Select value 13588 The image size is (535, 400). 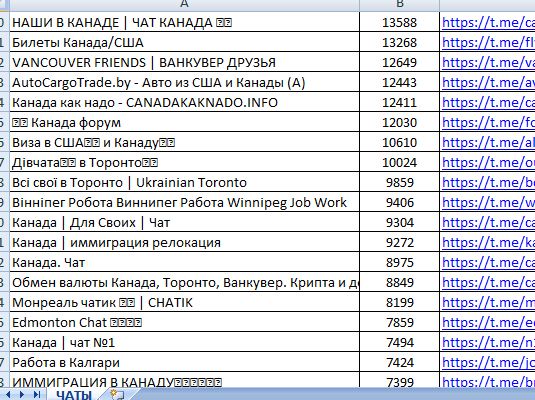(400, 23)
